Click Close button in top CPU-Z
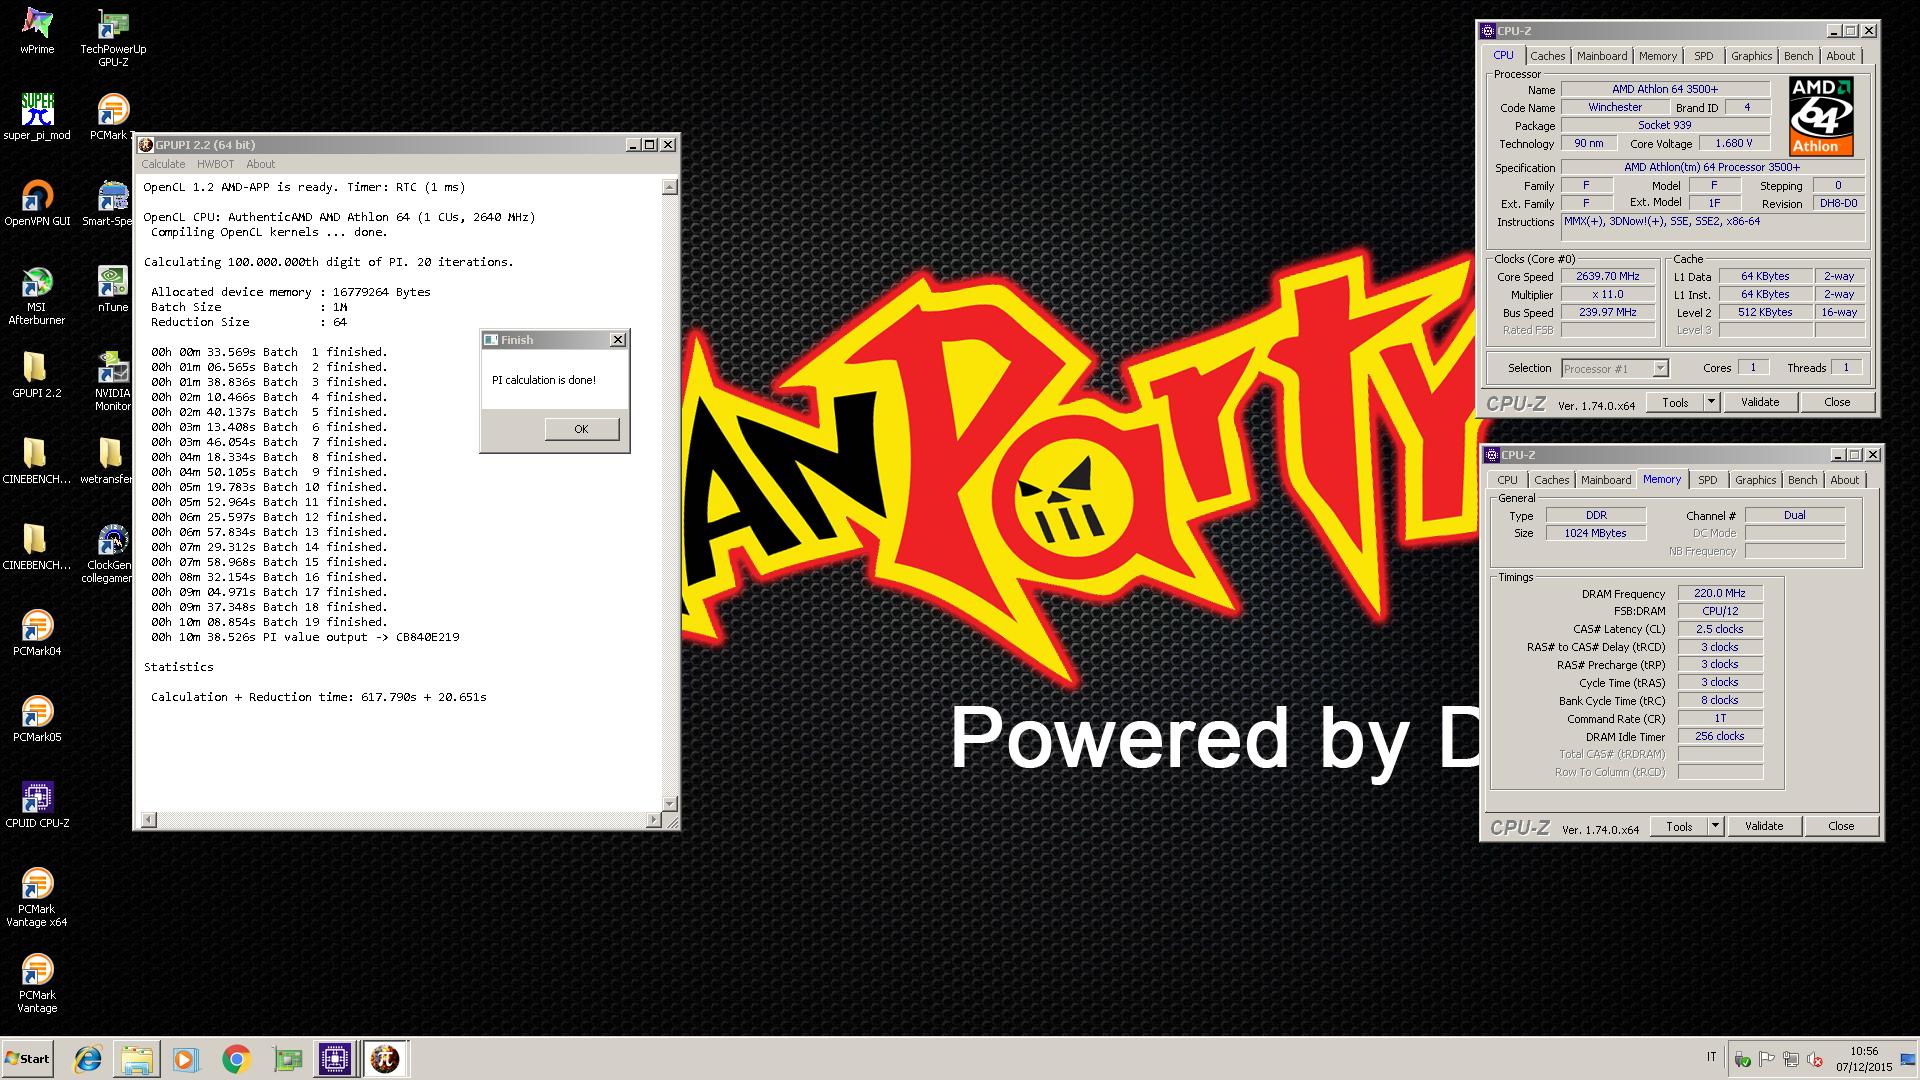The image size is (1920, 1080). (1837, 402)
